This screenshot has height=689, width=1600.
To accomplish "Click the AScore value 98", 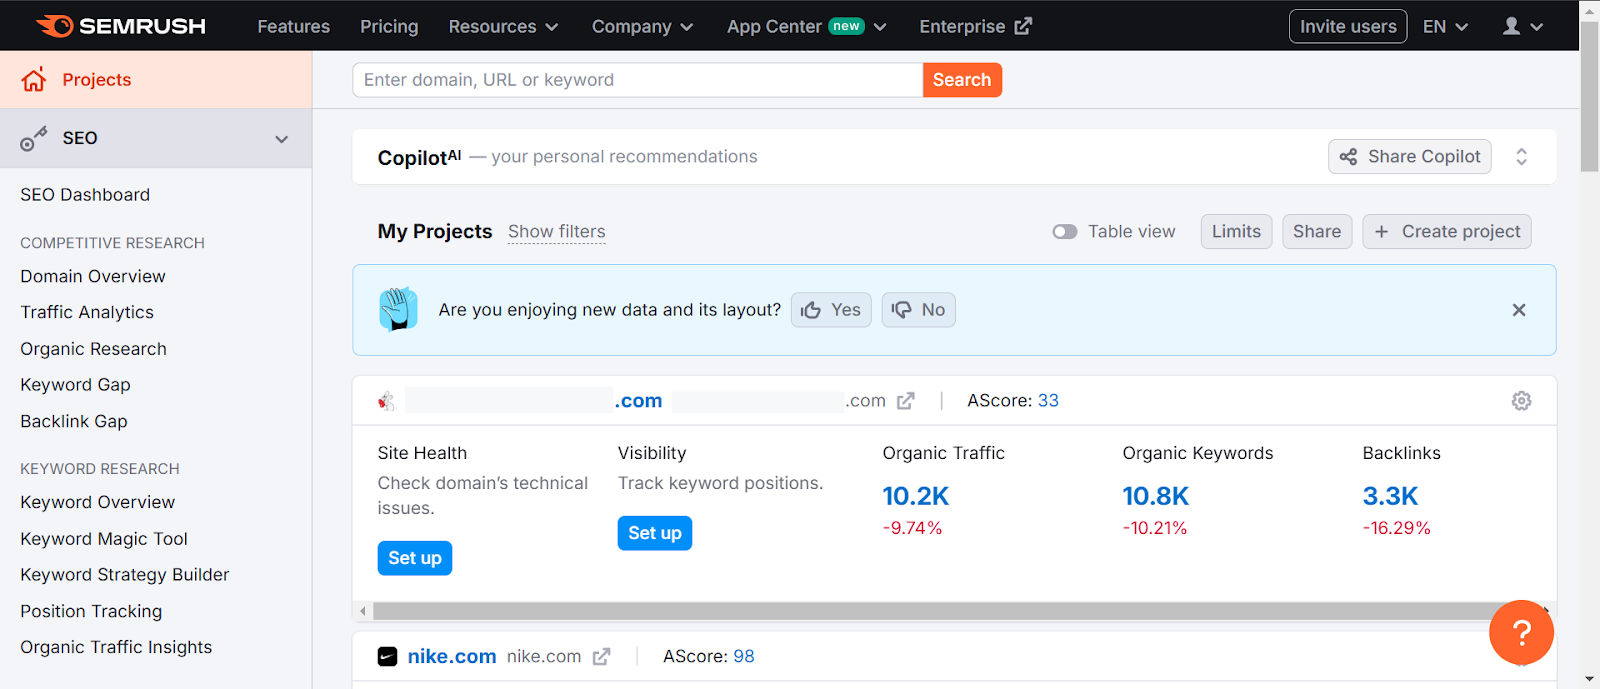I will click(744, 657).
